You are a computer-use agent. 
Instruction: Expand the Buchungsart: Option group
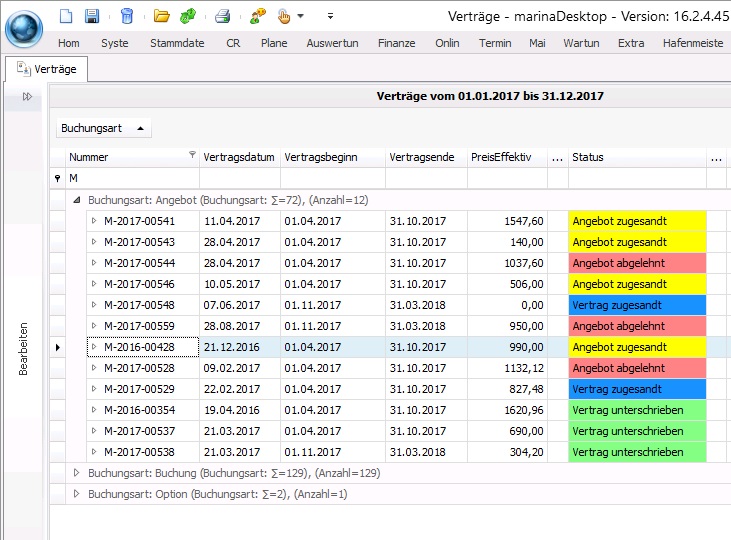(76, 494)
